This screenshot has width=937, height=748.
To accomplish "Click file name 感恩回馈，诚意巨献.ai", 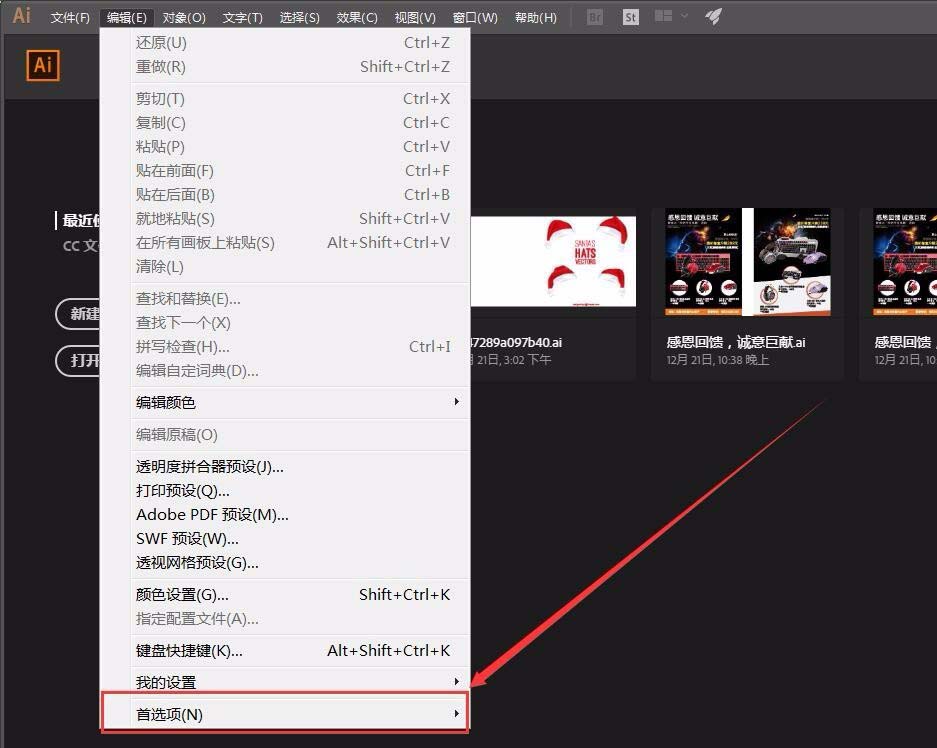I will tap(736, 342).
